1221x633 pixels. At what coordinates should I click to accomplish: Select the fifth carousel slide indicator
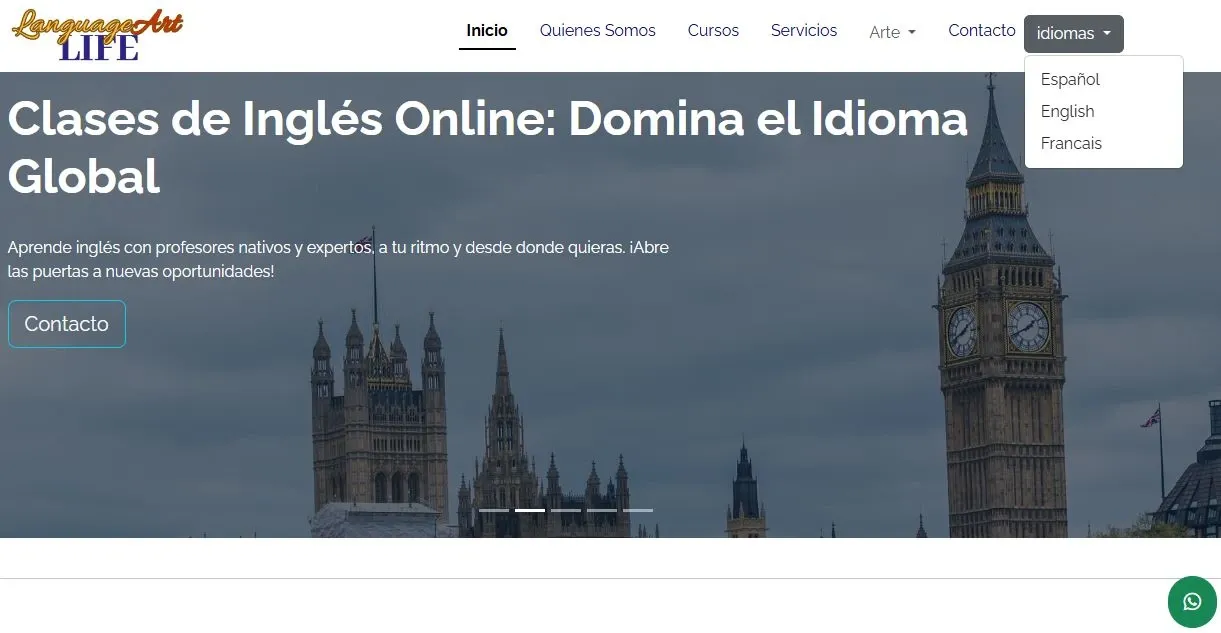click(638, 510)
